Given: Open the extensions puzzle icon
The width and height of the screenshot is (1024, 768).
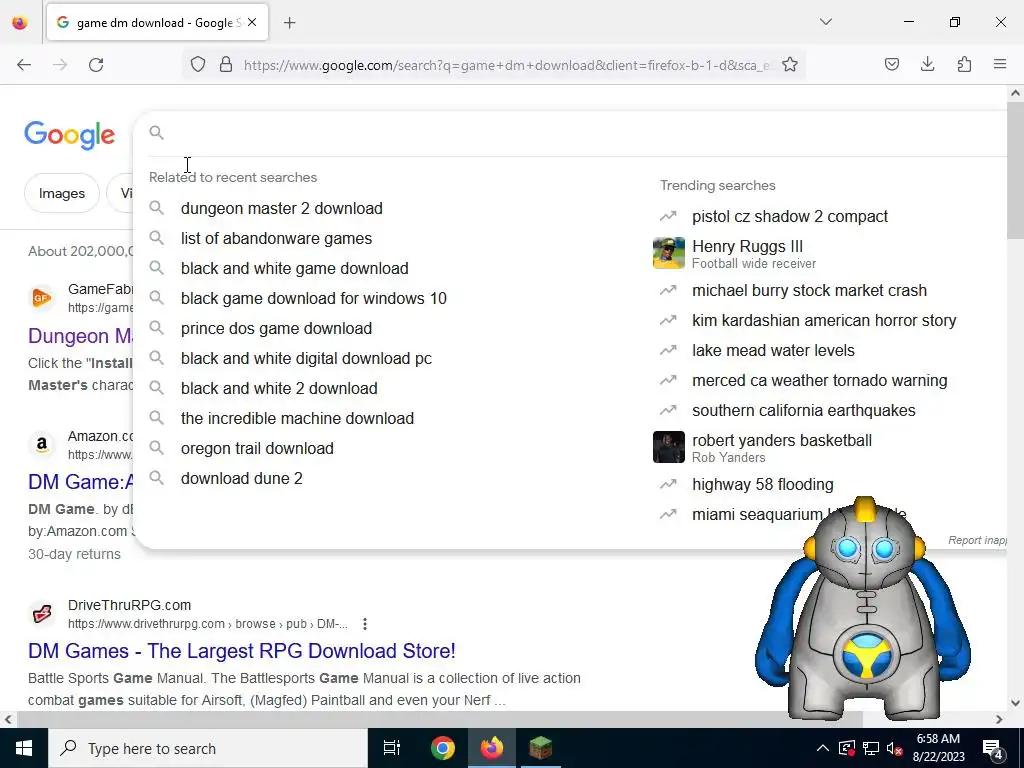Looking at the screenshot, I should [964, 64].
